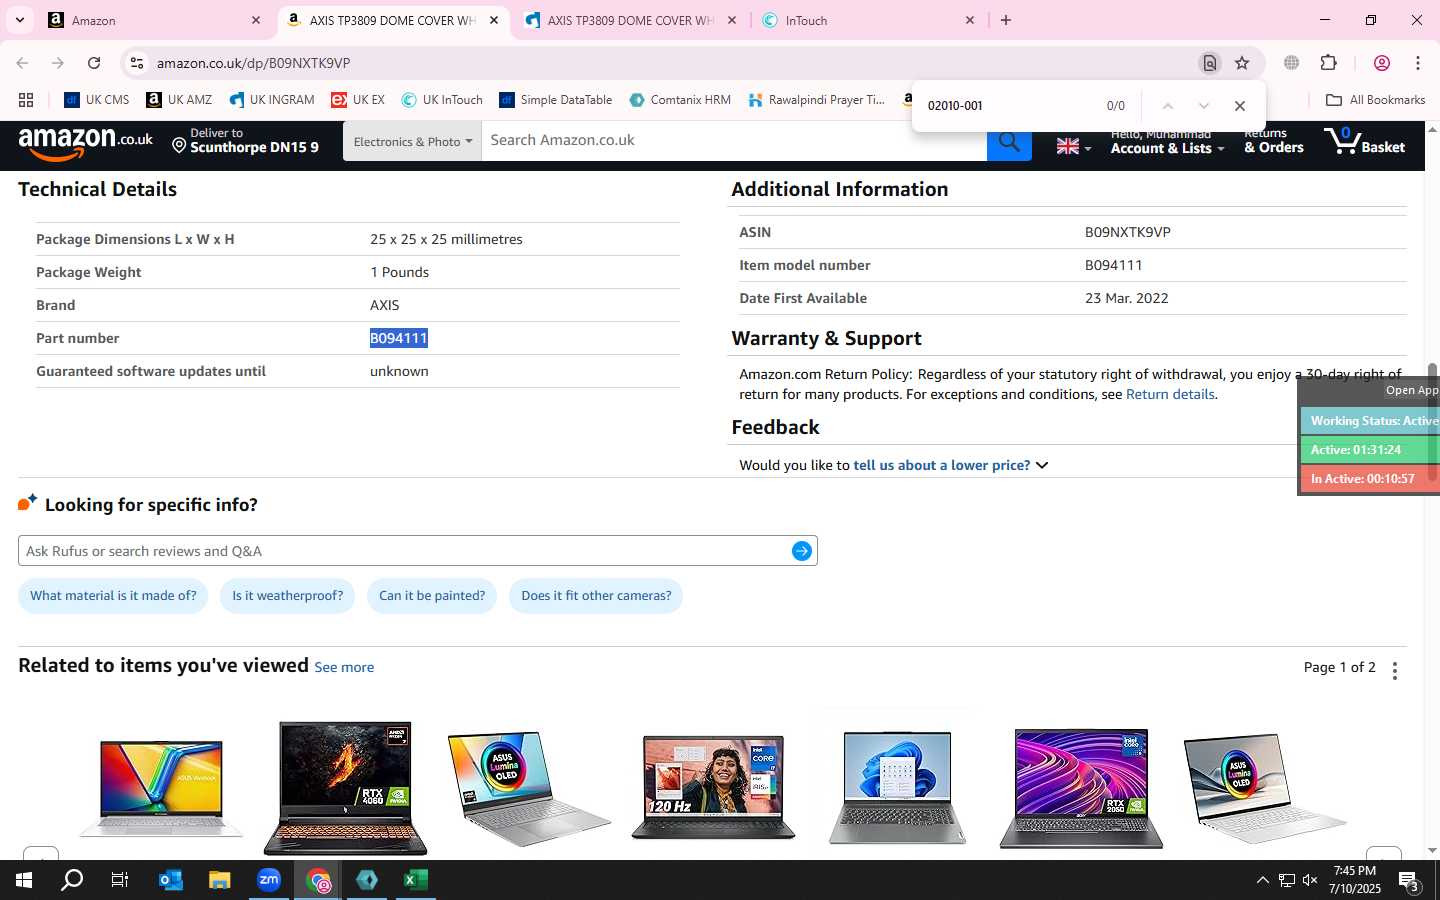1440x900 pixels.
Task: Open the Comtanix HRM bookmark
Action: pyautogui.click(x=680, y=100)
